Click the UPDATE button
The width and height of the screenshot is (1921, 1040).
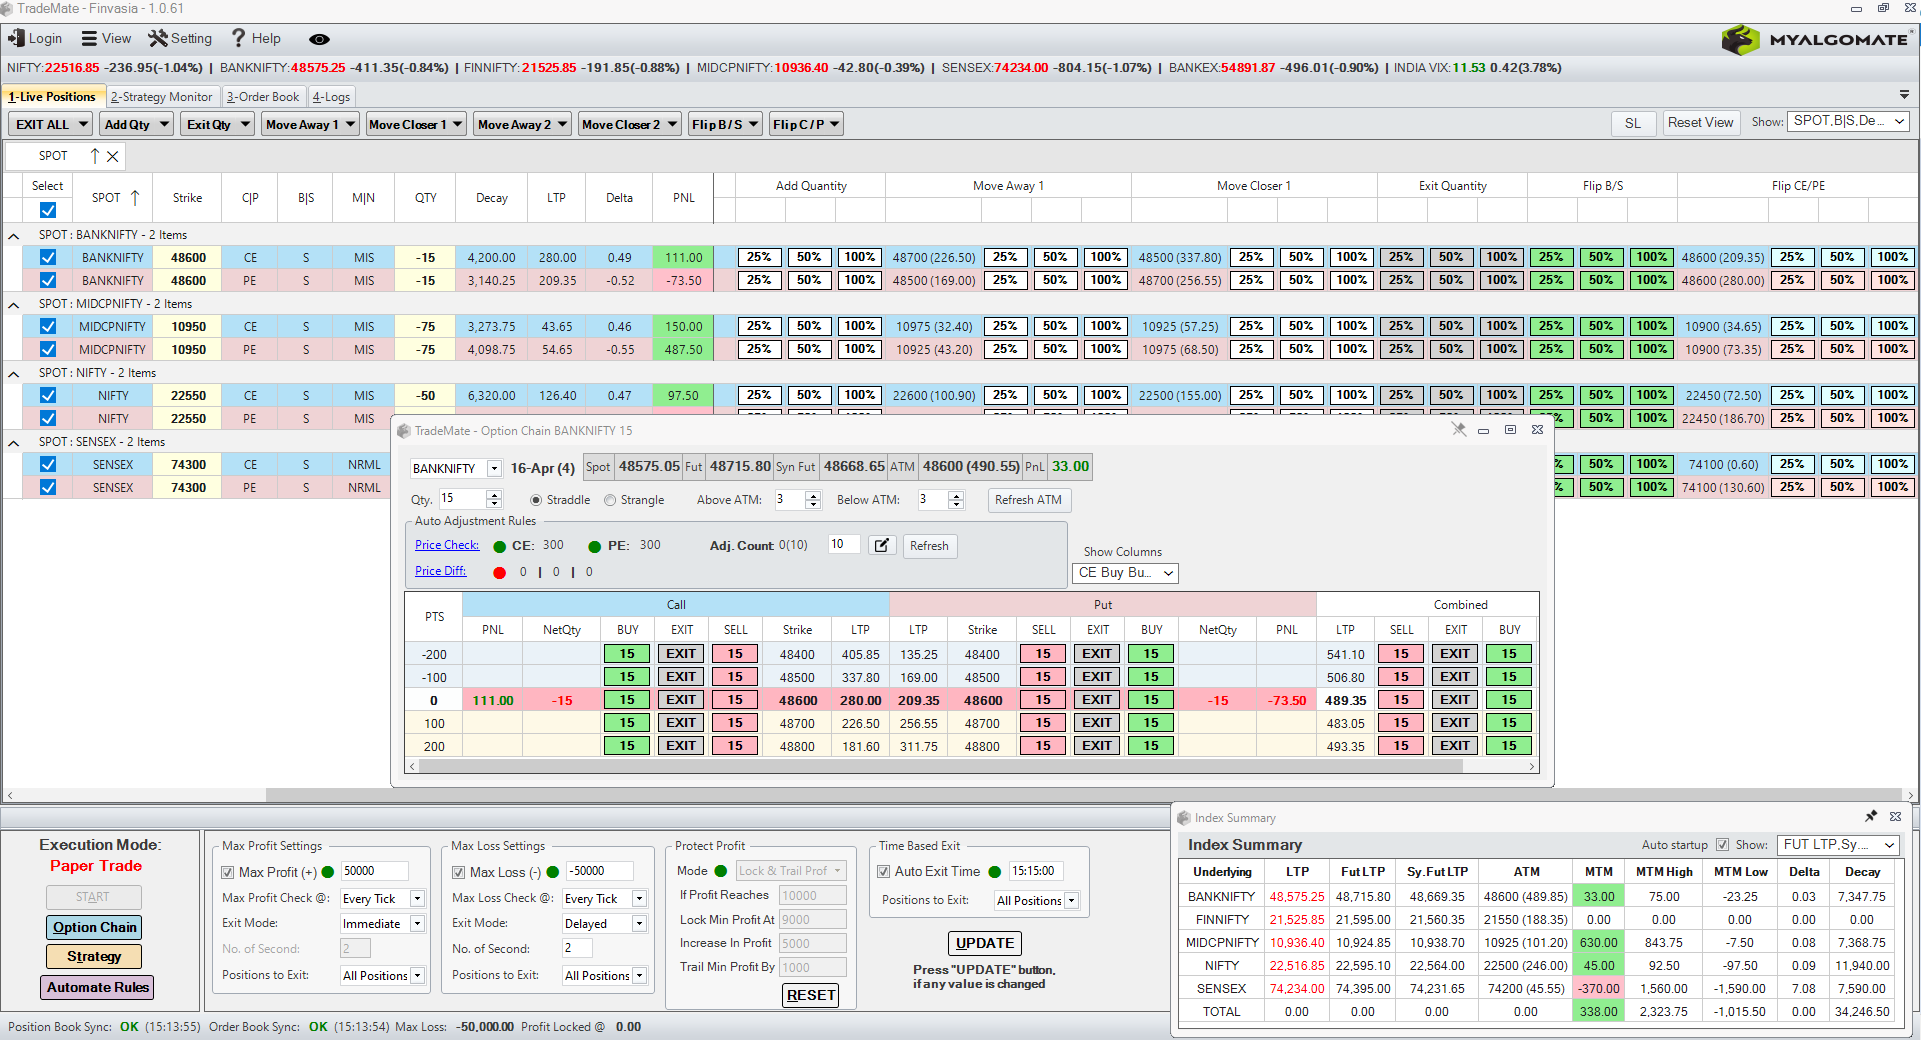[984, 943]
